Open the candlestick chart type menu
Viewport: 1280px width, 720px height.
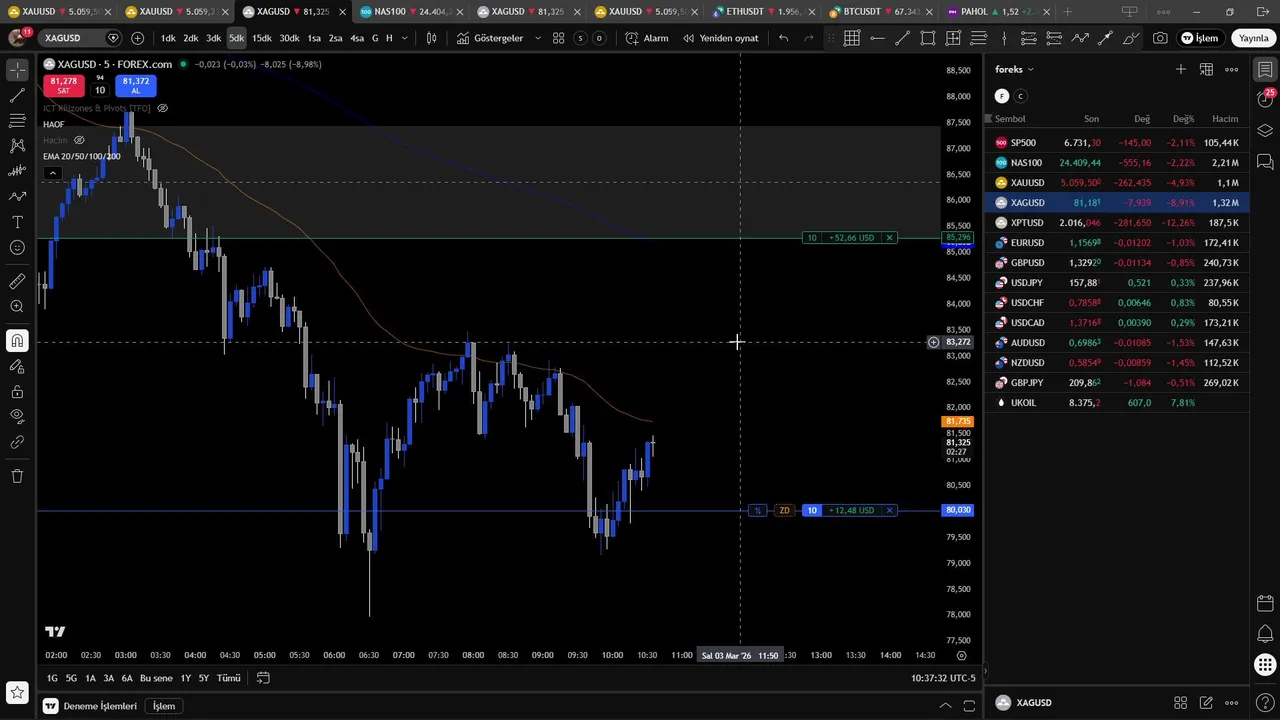point(431,38)
